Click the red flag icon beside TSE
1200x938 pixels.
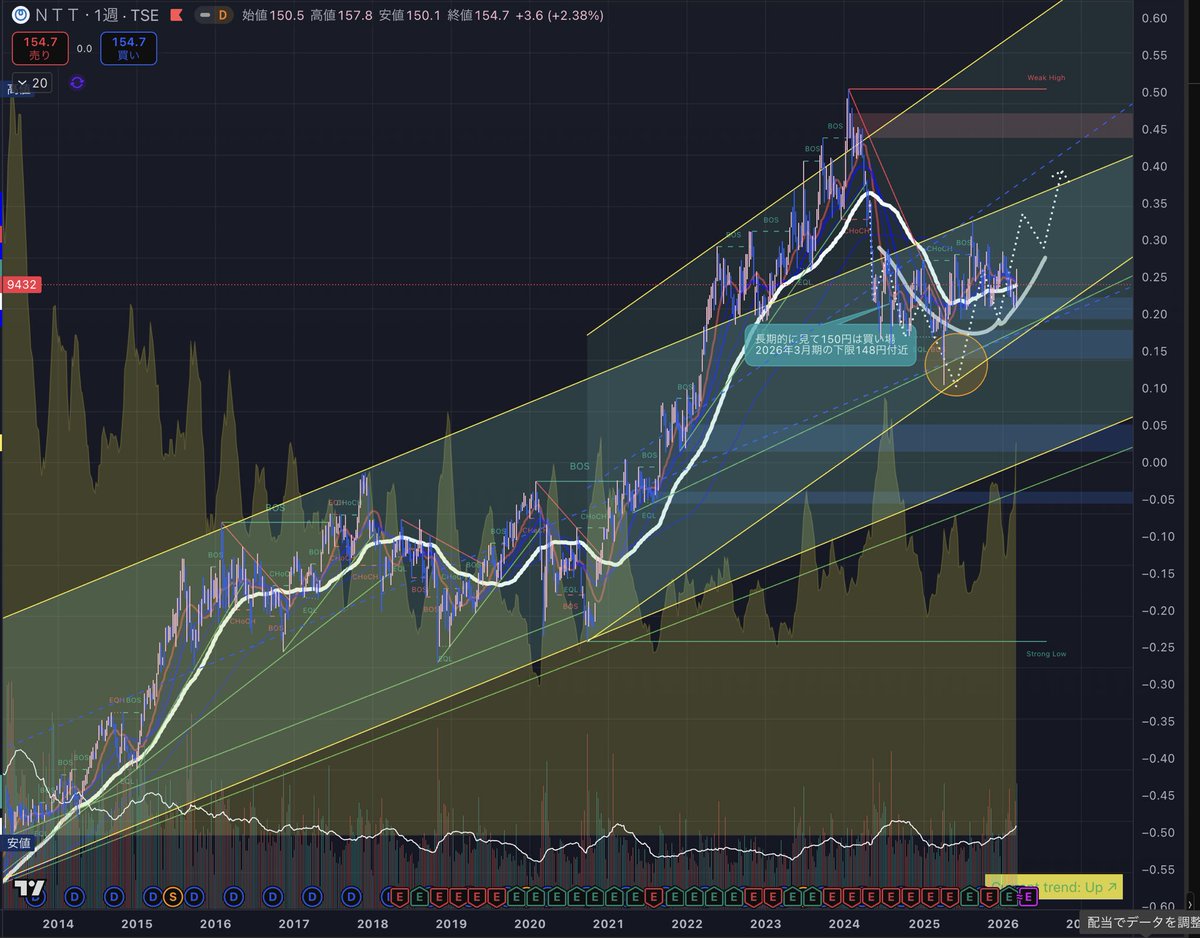coord(175,17)
